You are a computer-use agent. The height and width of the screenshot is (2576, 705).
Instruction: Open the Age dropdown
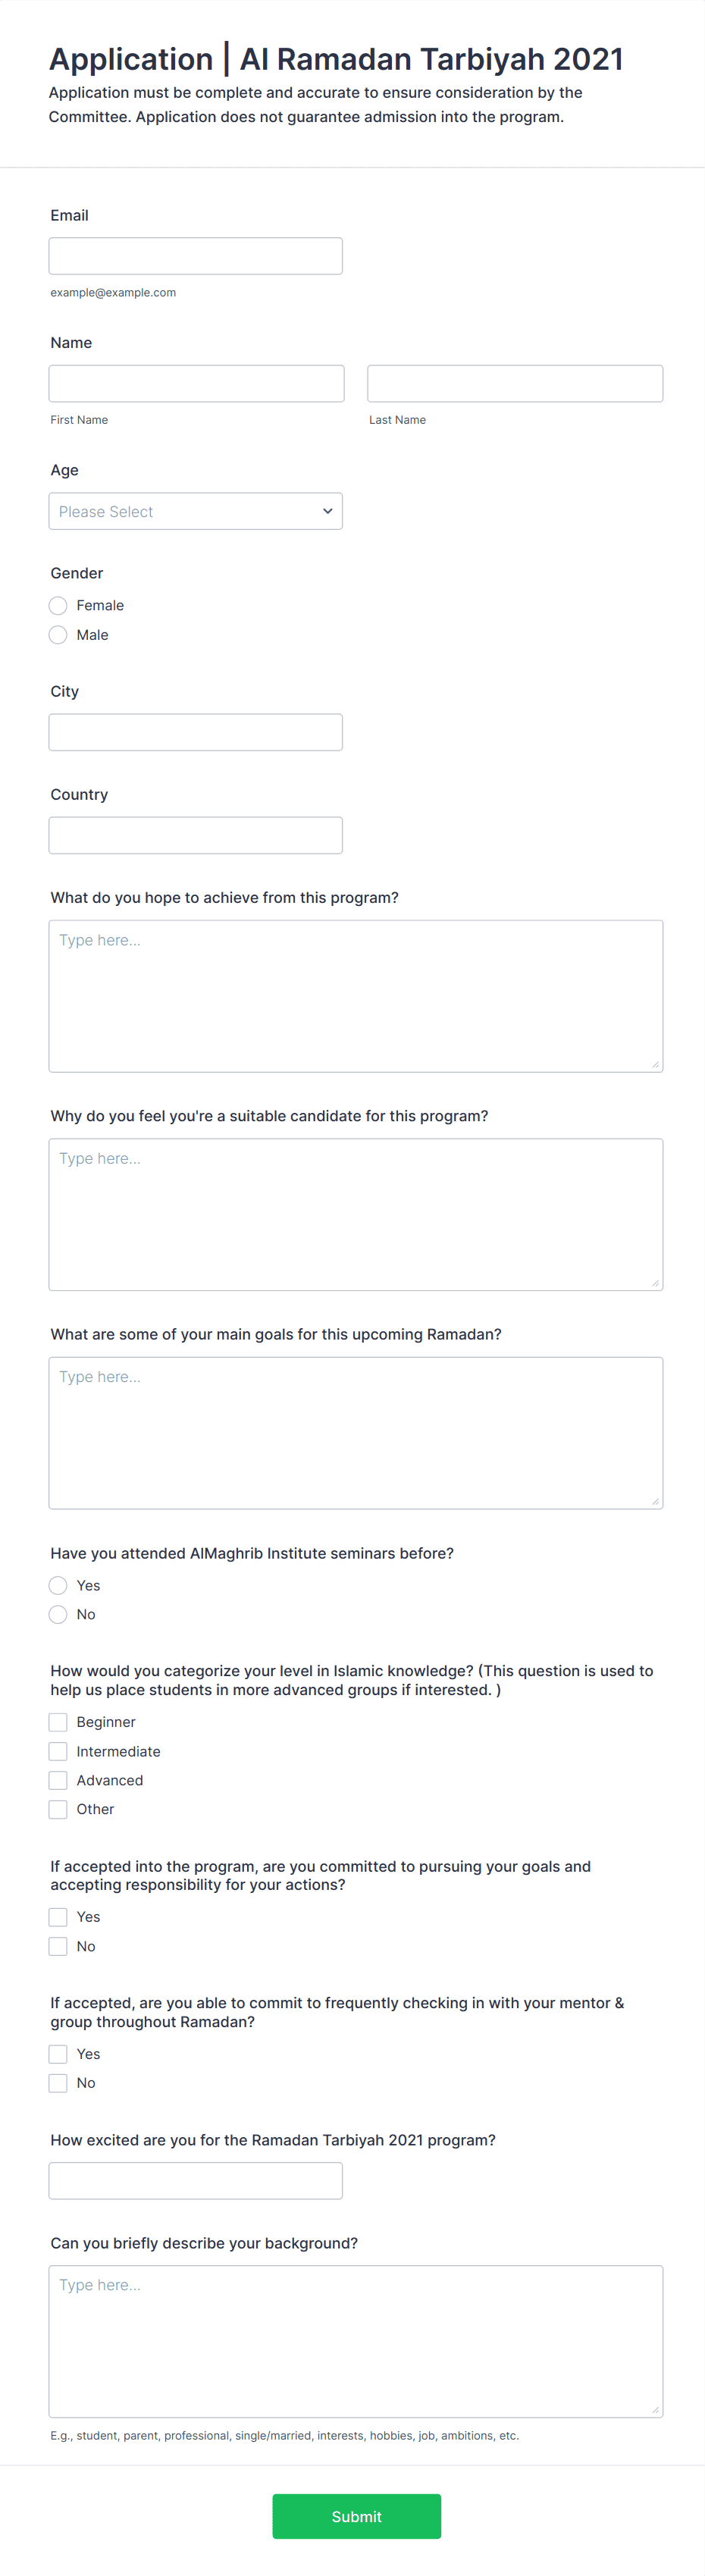[195, 511]
